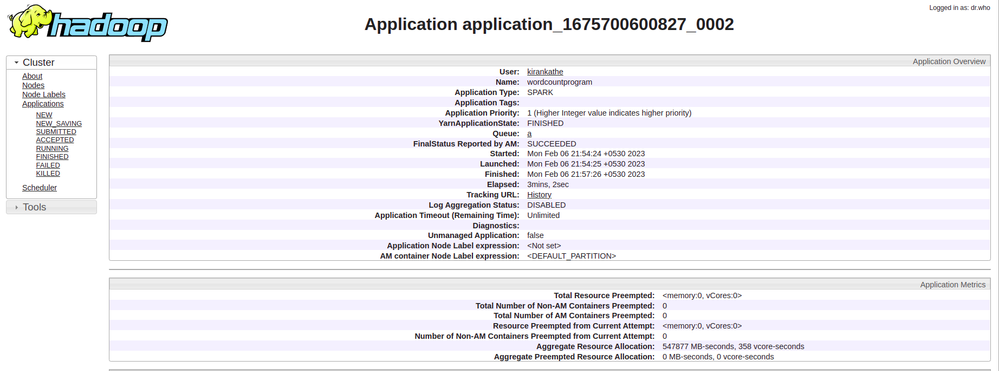This screenshot has width=999, height=371.
Task: Click the SPARK application type value
Action: pos(540,92)
